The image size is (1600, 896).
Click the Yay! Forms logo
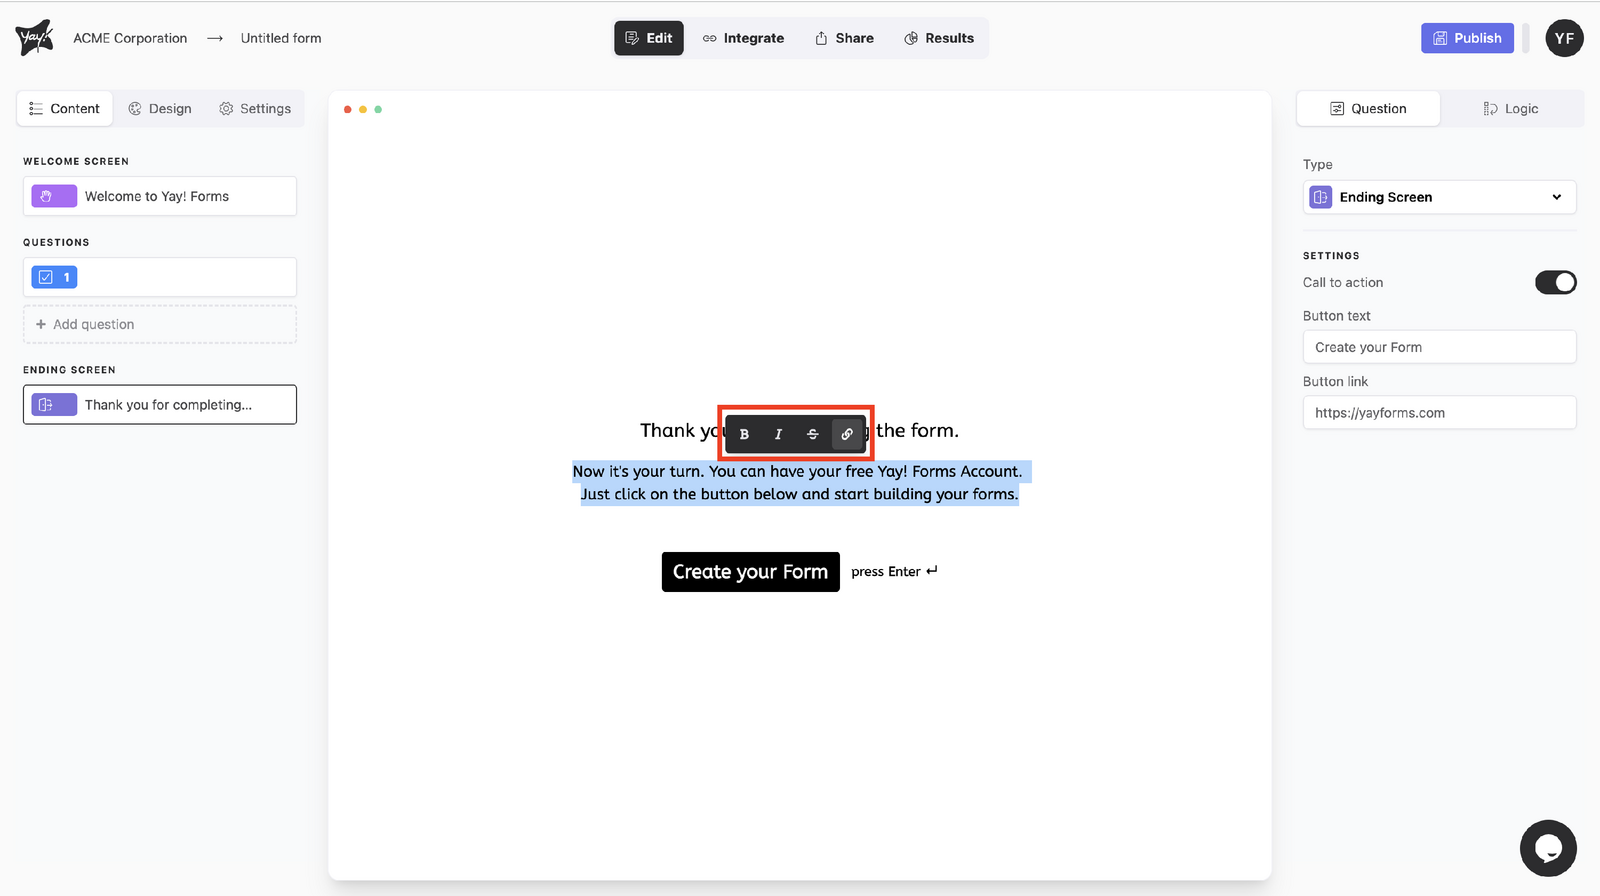[x=35, y=38]
